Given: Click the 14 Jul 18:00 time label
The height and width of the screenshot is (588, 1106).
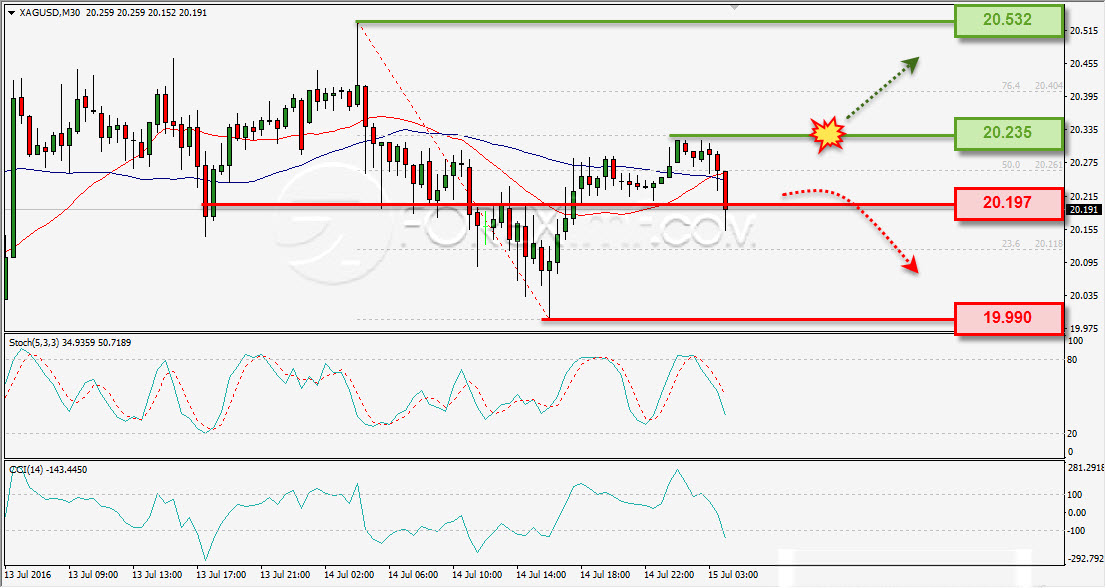Looking at the screenshot, I should click(605, 575).
